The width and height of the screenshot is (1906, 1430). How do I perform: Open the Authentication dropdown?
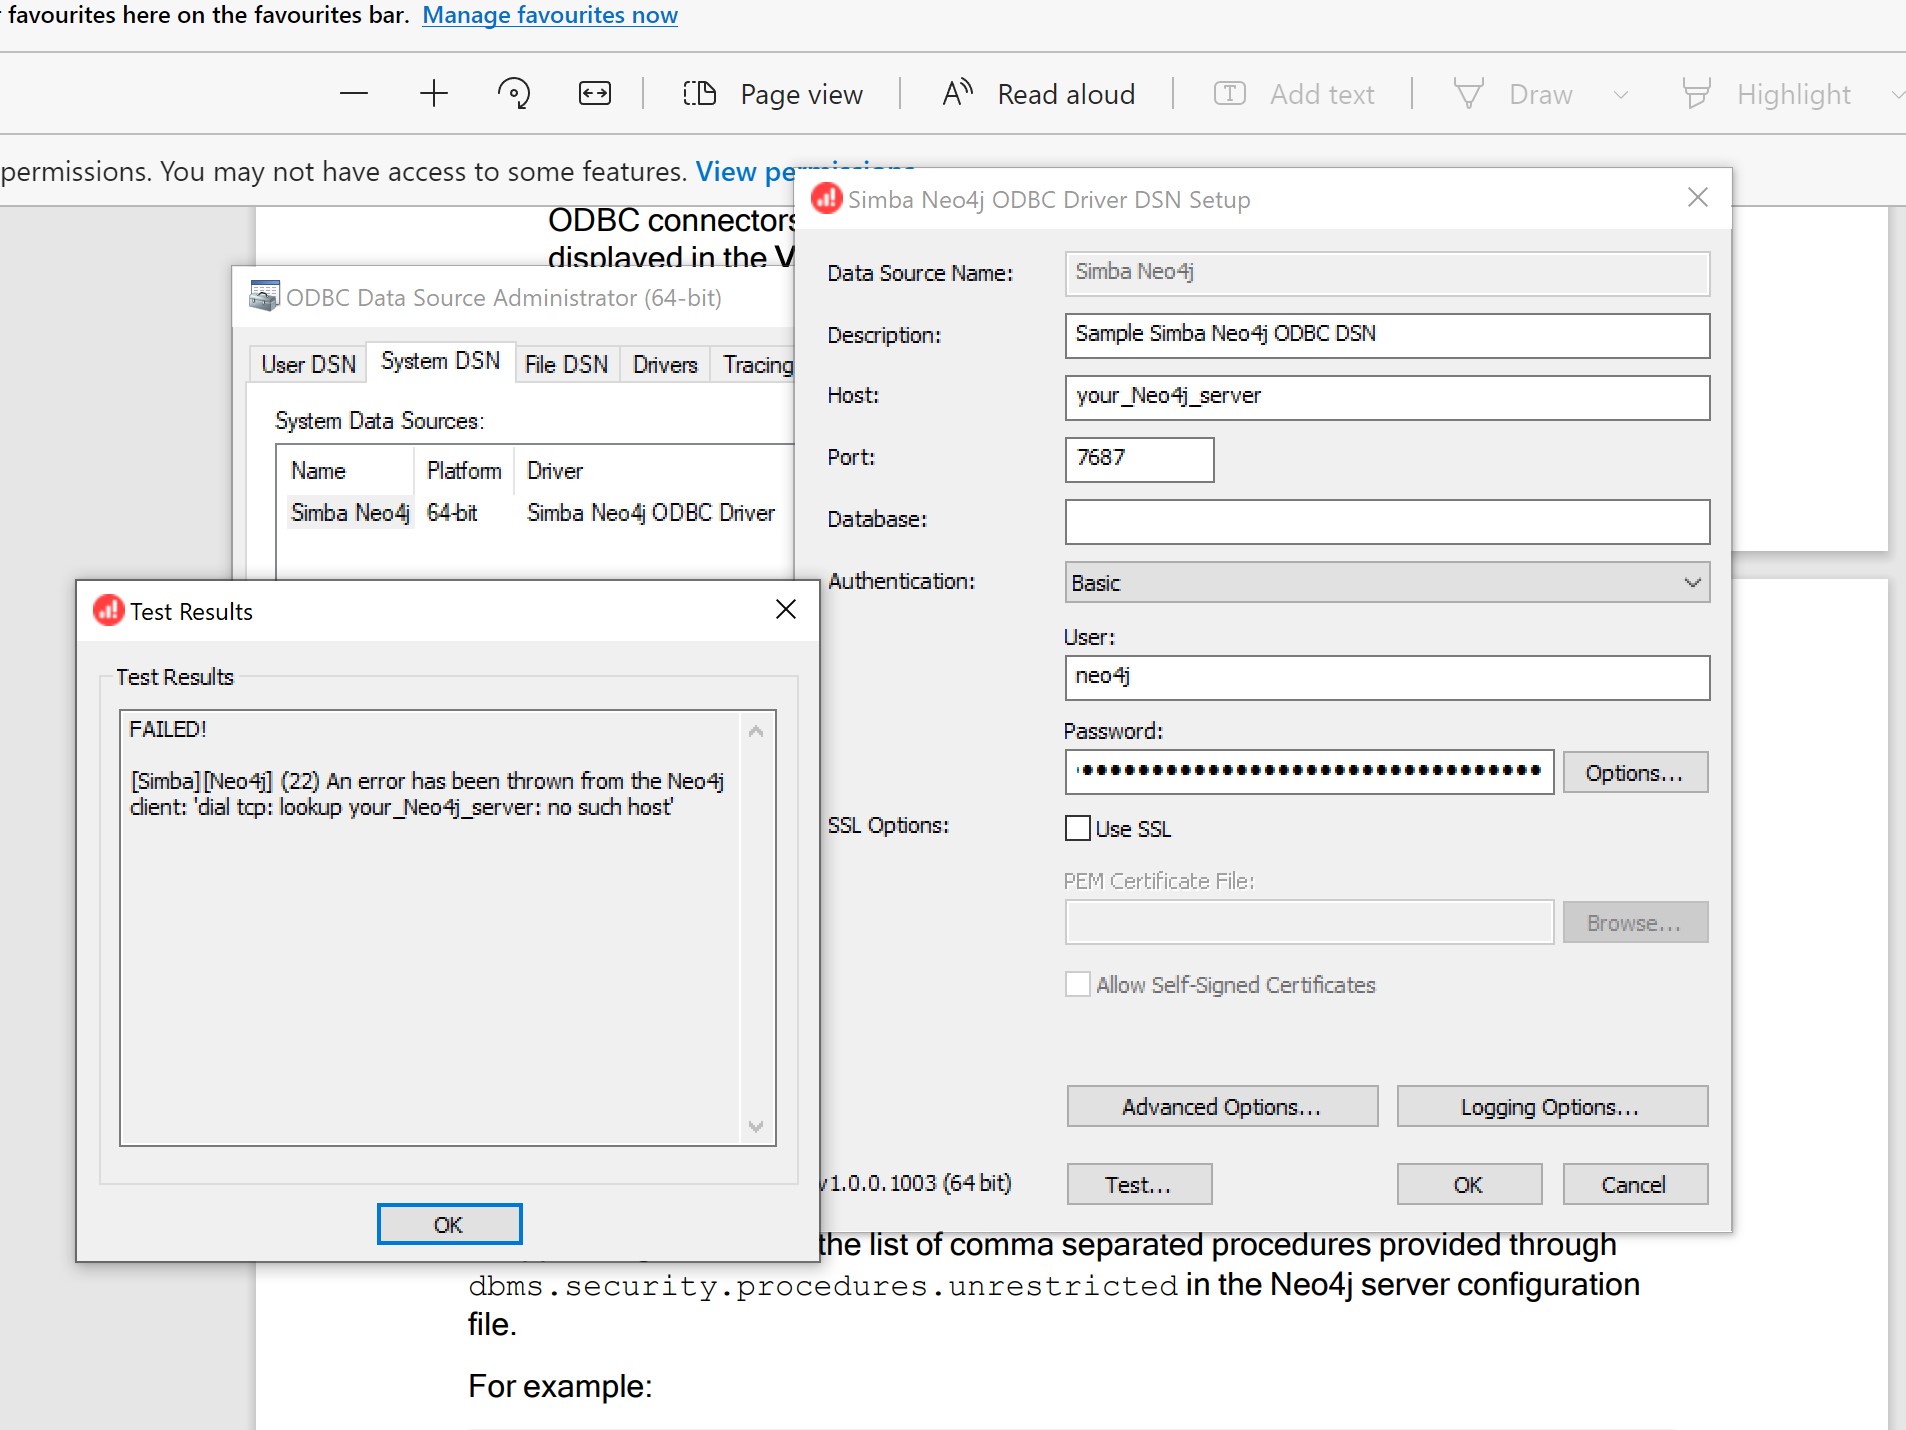point(1387,582)
